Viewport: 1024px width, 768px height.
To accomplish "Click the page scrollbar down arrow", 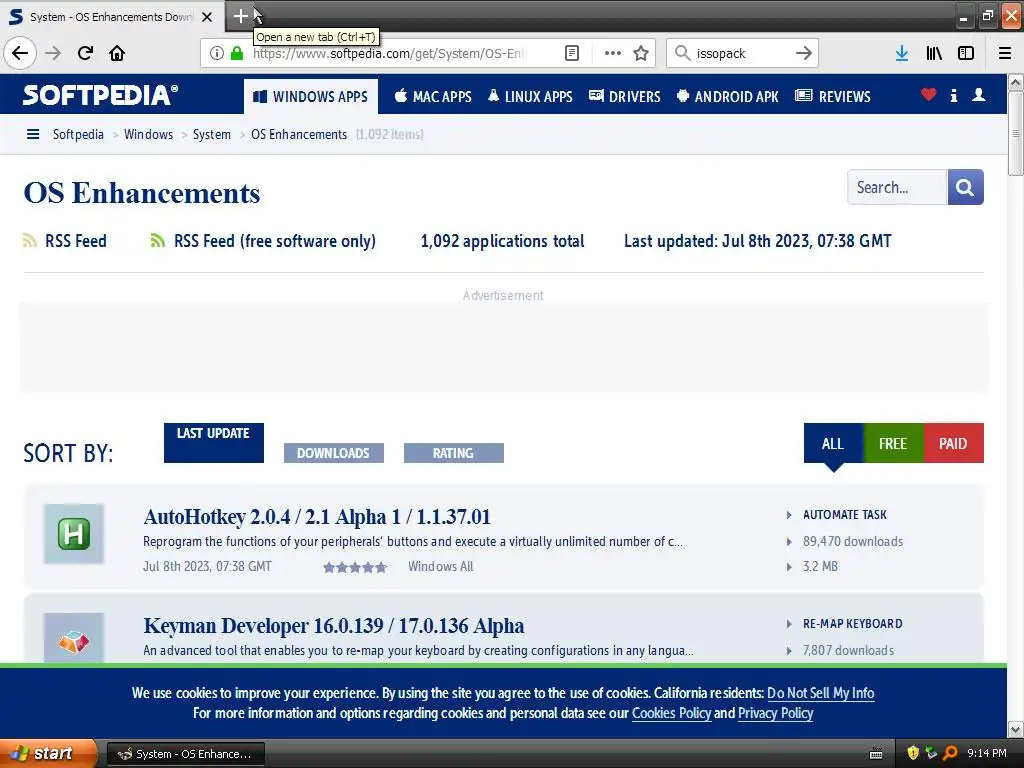I will coord(1016,729).
